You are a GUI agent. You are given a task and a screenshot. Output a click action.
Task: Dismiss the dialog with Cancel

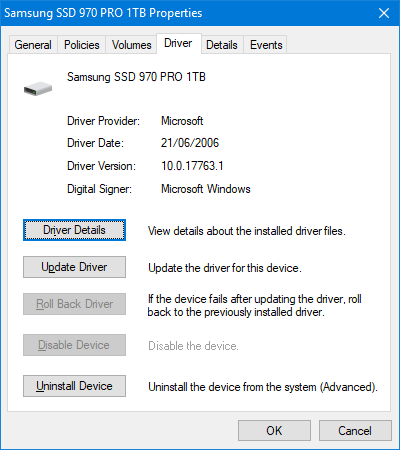pyautogui.click(x=355, y=431)
